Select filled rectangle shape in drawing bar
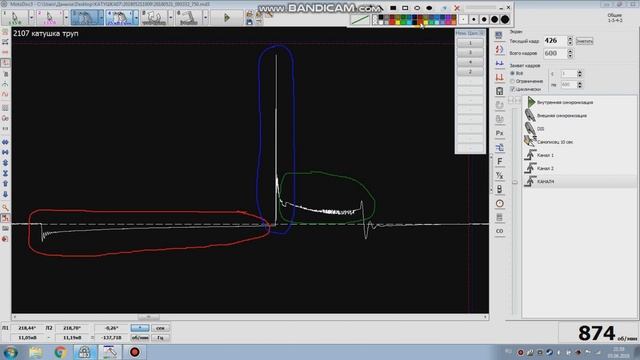Screen dimensions: 640x360 [393, 8]
